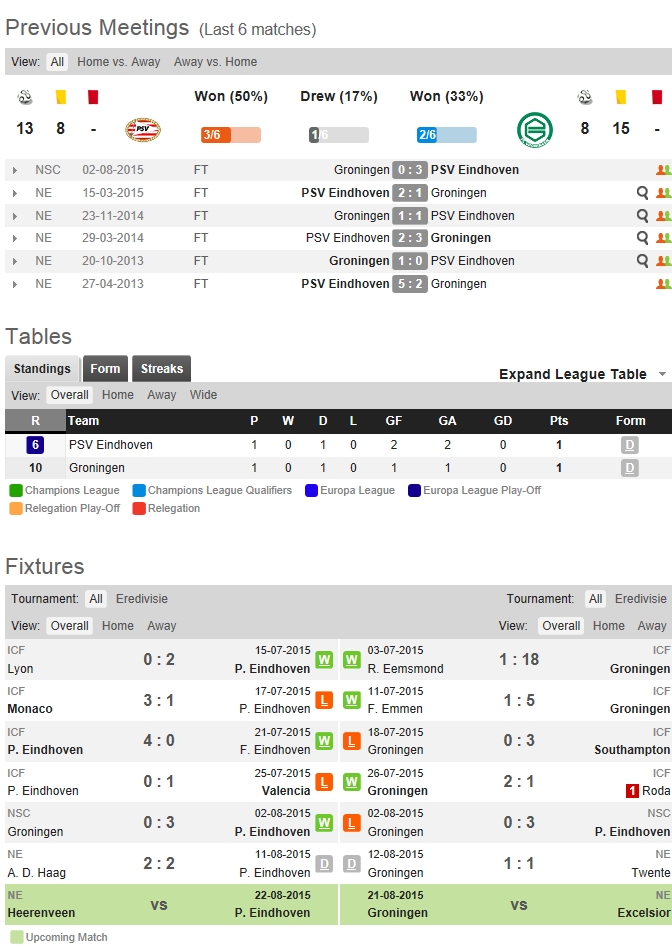Image resolution: width=672 pixels, height=947 pixels.
Task: Expand the 27-04-2013 match row
Action: (15, 285)
